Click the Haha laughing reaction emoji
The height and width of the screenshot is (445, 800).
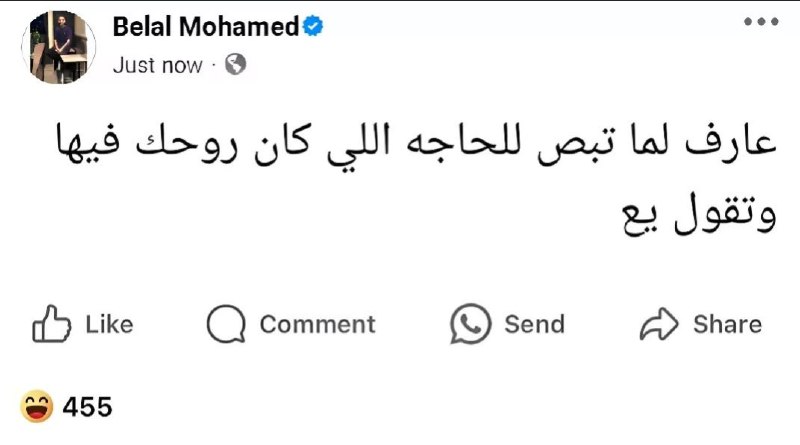point(36,406)
